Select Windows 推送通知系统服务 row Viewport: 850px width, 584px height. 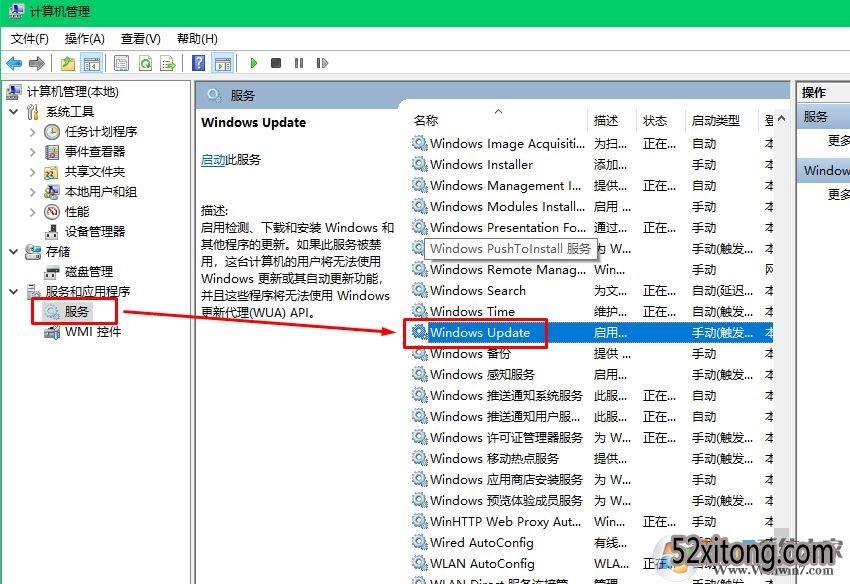click(591, 396)
